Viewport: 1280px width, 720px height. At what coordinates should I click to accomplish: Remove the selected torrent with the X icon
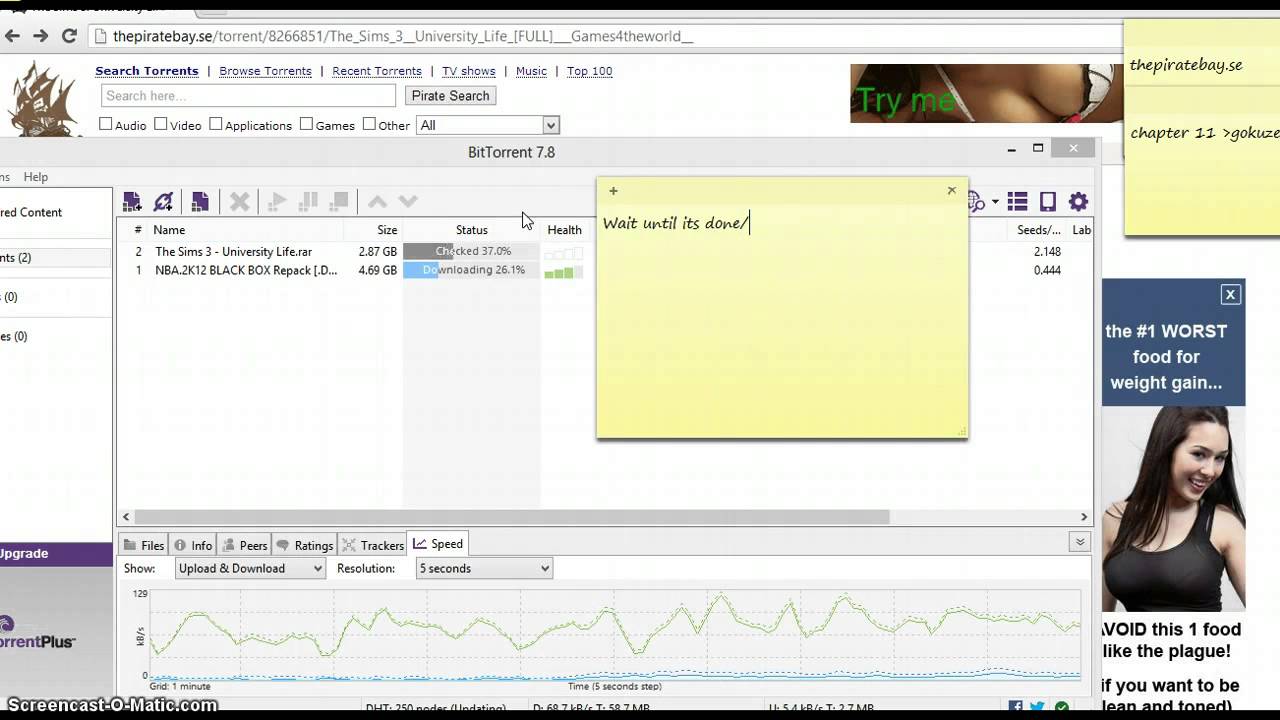pos(240,202)
